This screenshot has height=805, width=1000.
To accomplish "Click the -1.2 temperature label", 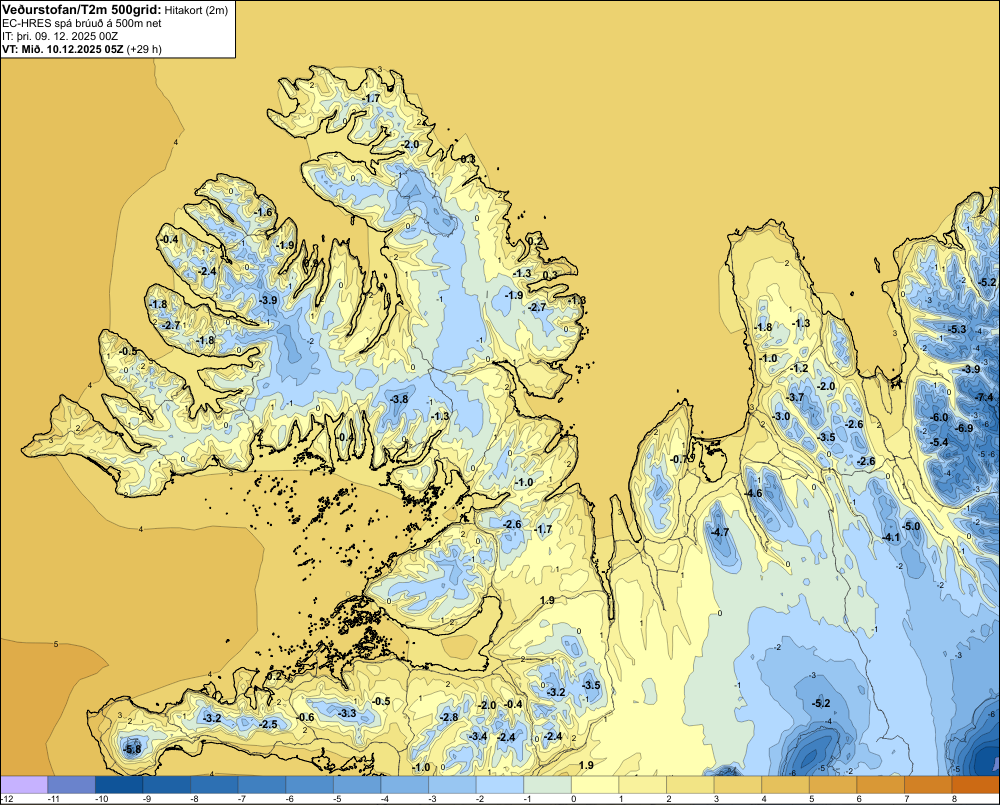I will coord(798,368).
